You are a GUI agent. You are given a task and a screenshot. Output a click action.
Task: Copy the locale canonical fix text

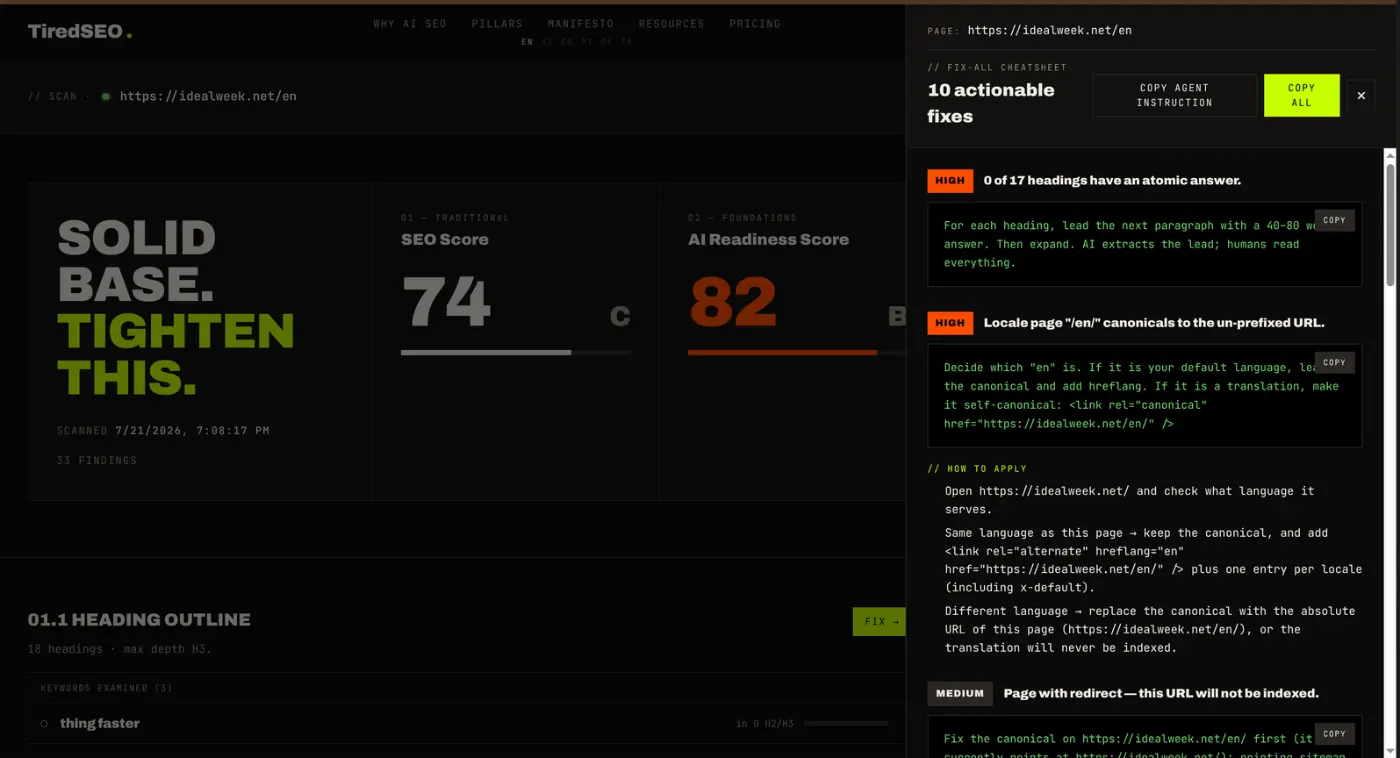tap(1334, 362)
